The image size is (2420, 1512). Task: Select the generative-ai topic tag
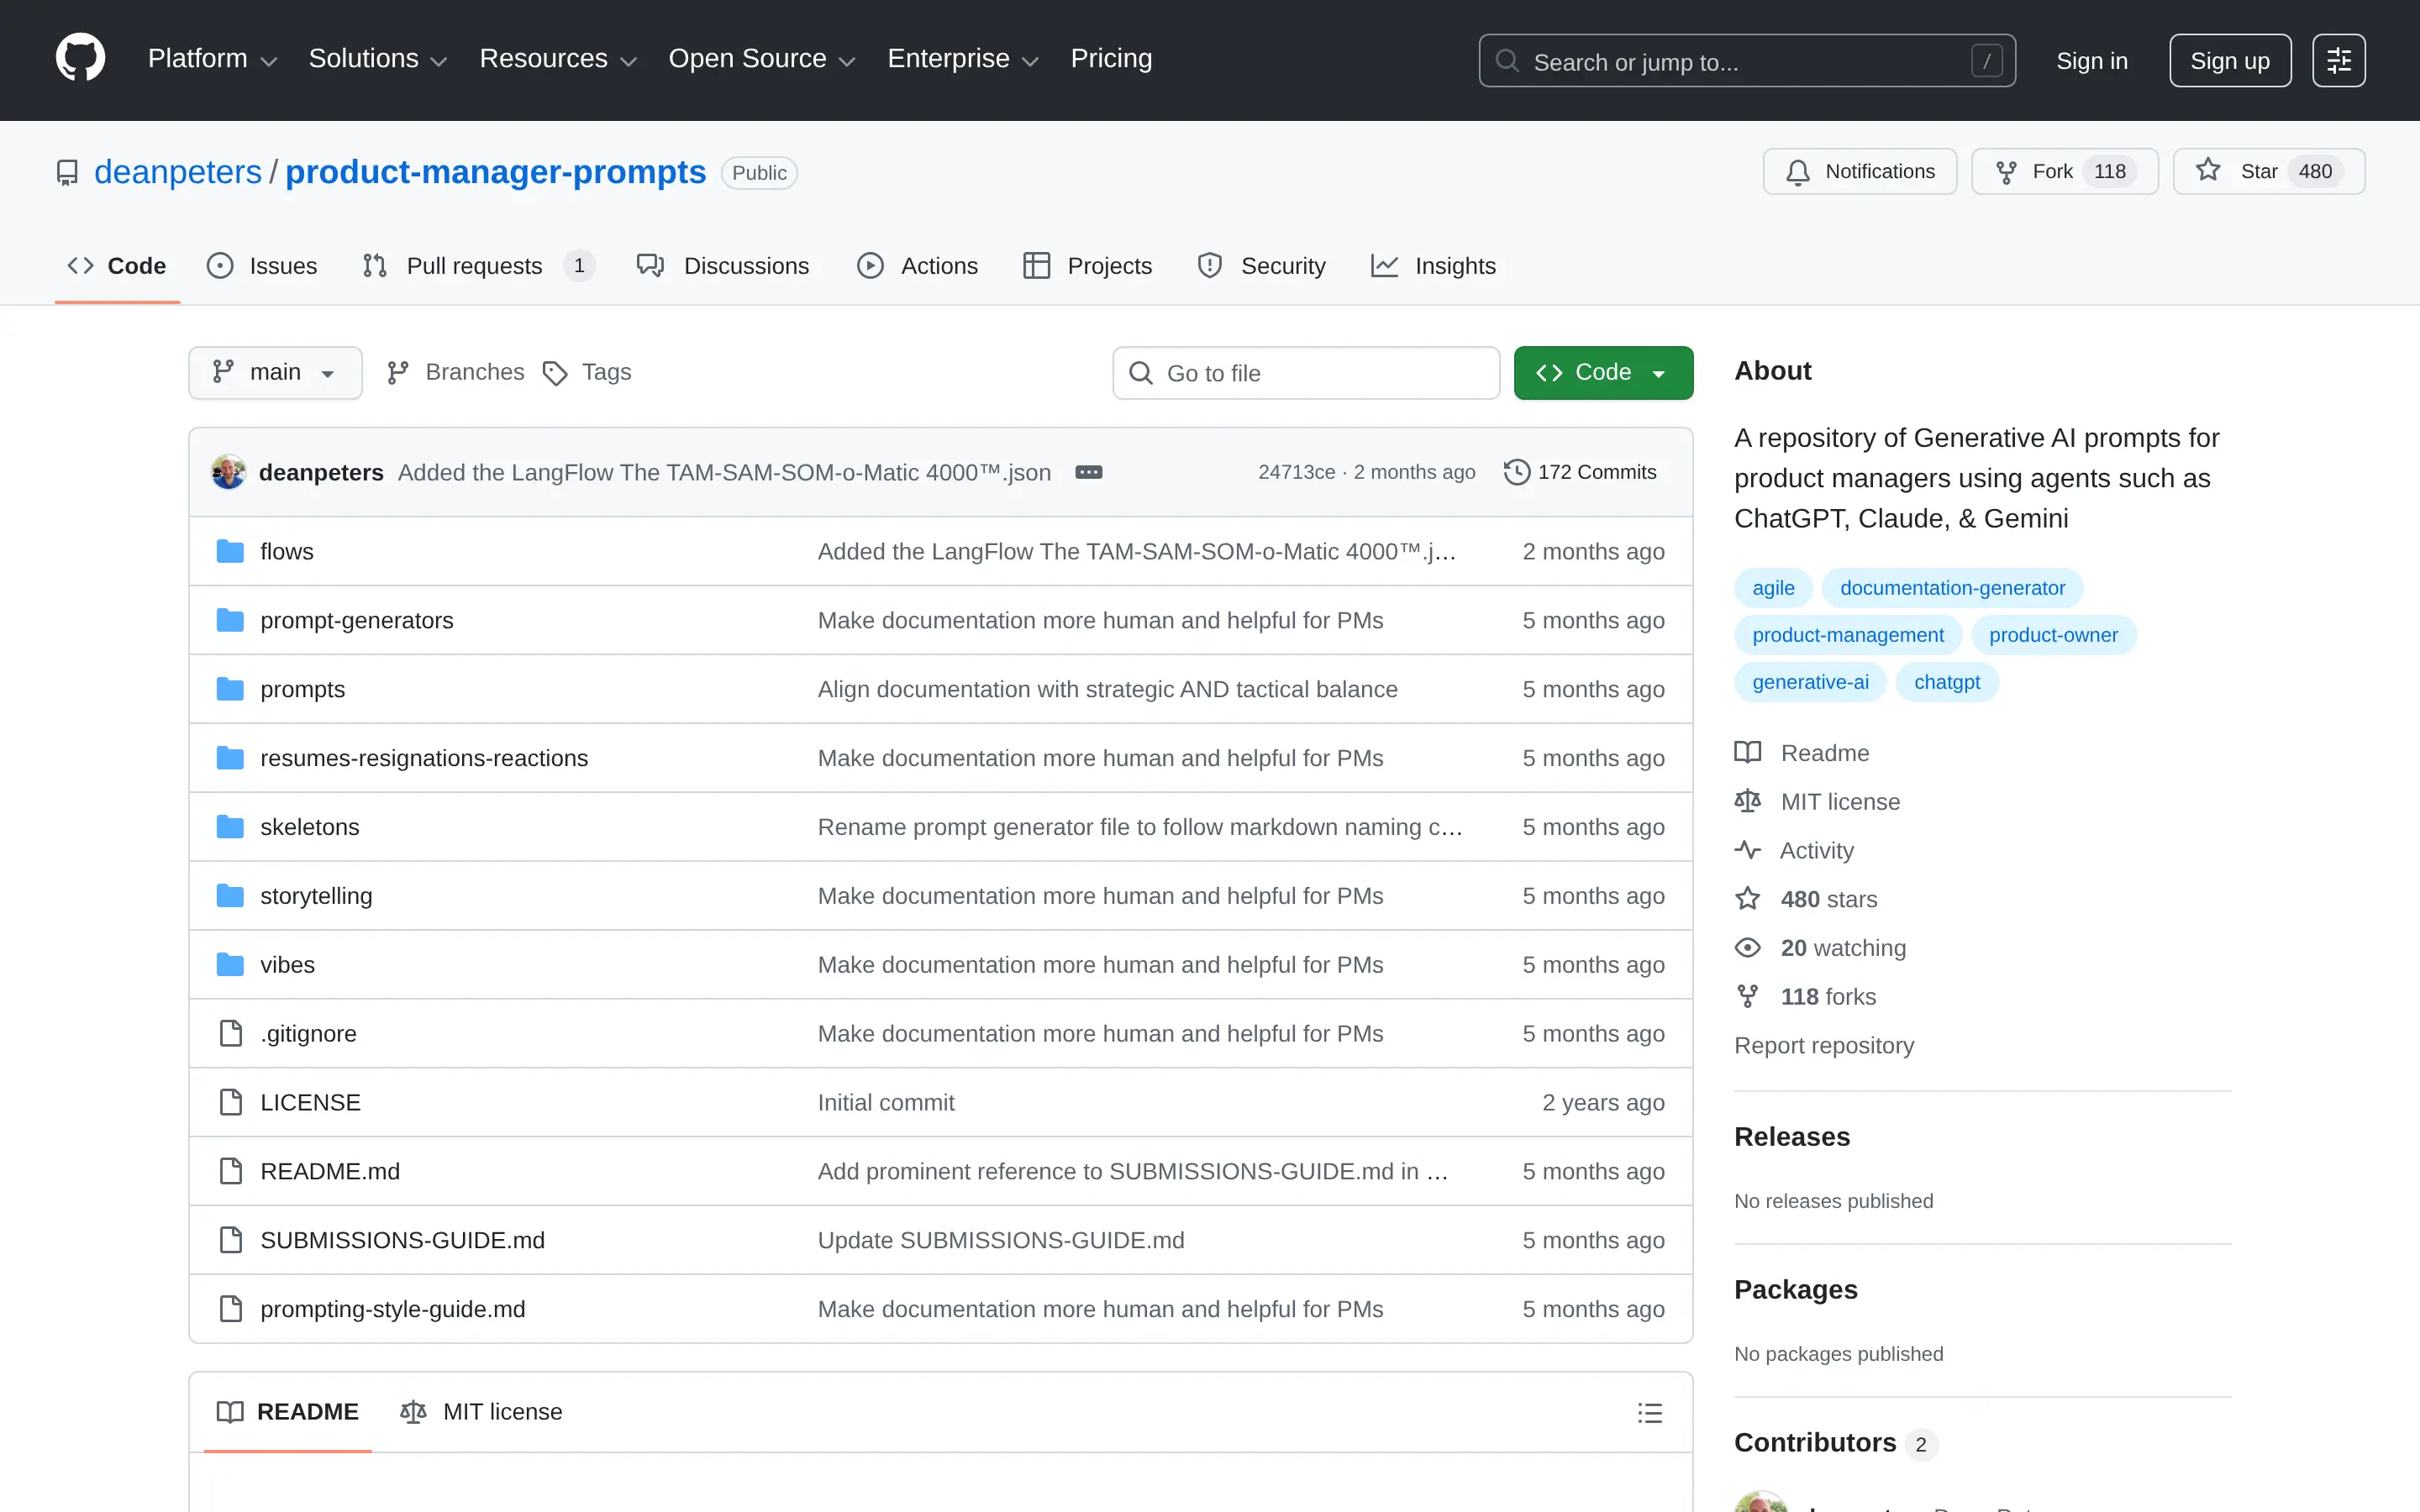point(1810,681)
